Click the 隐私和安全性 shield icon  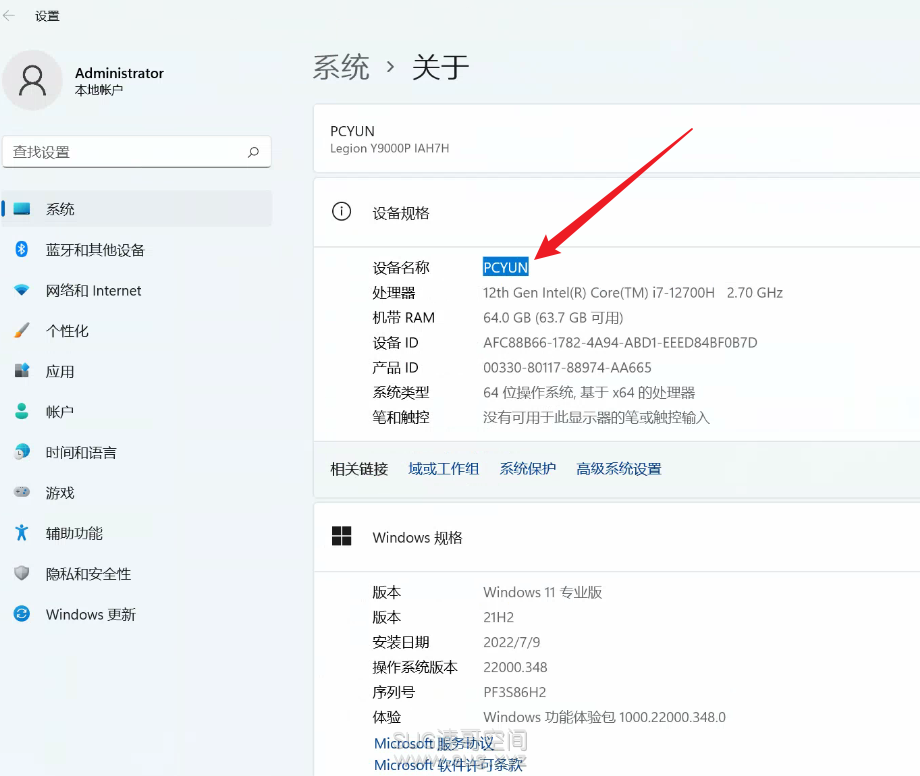coord(22,572)
